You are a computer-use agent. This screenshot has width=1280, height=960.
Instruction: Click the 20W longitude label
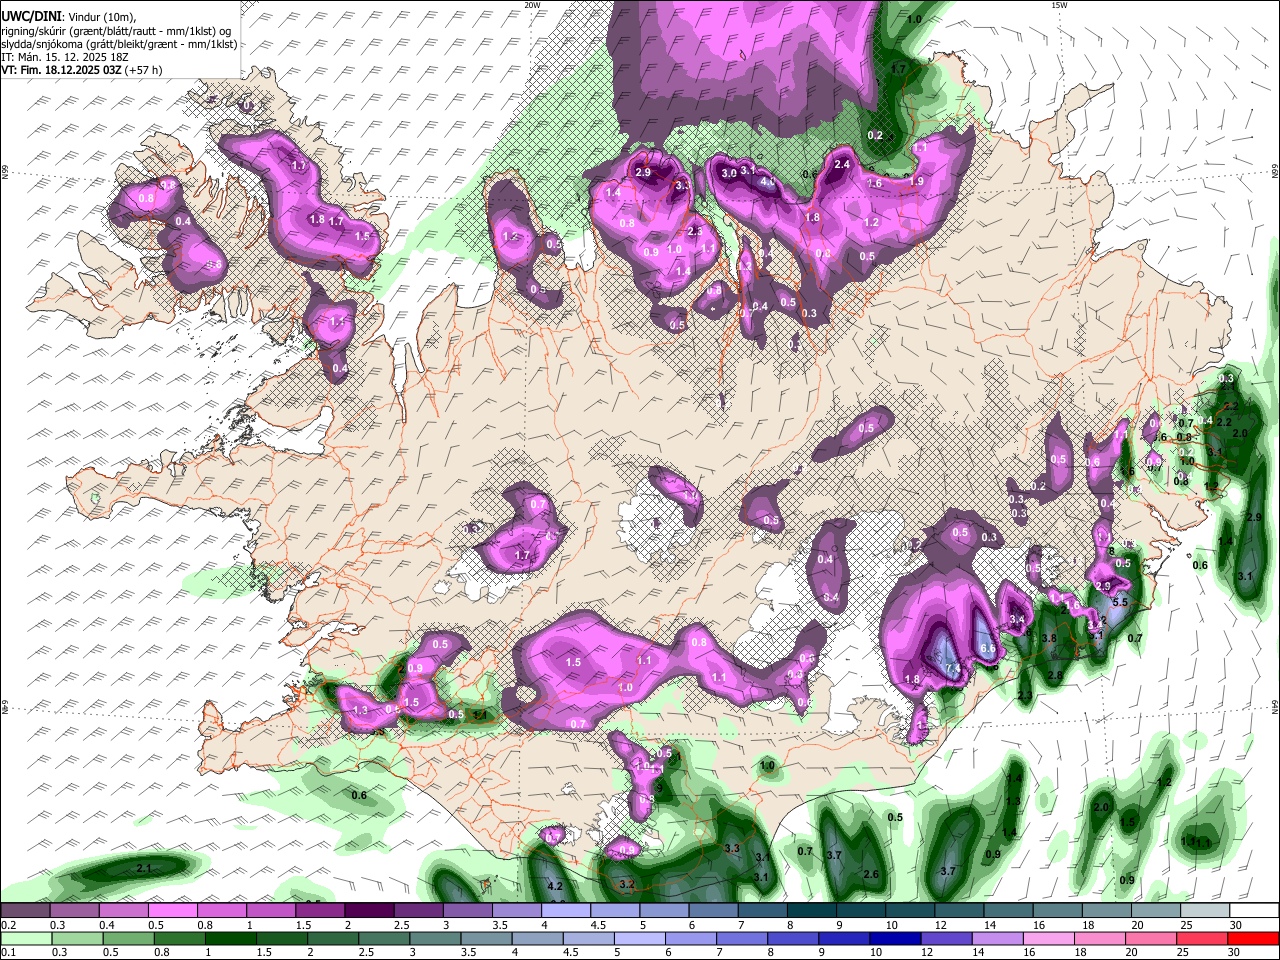point(532,5)
